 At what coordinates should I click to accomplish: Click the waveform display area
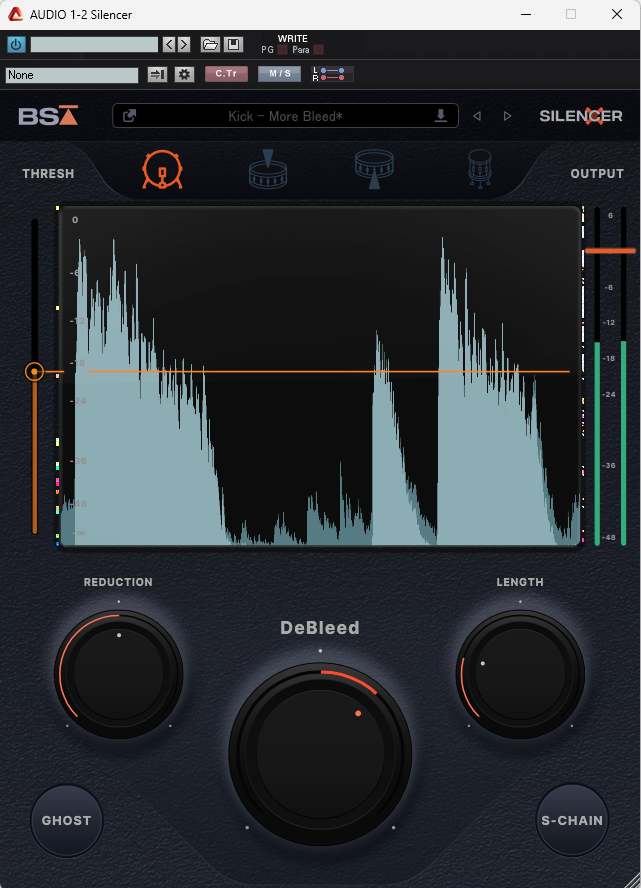point(320,376)
